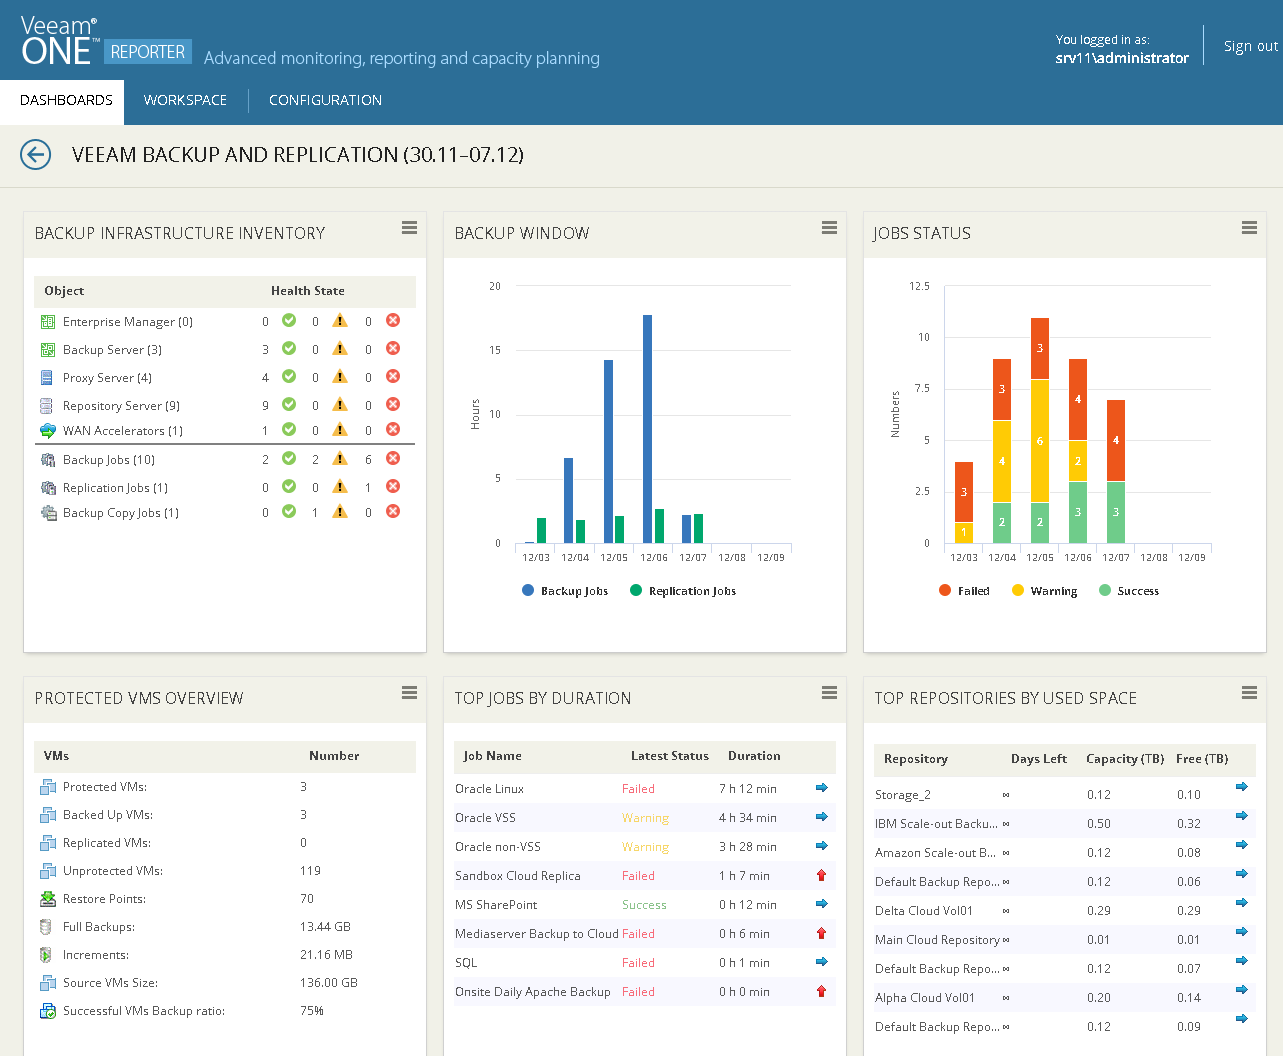Open Delta Cloud Vol01 repository arrow
This screenshot has height=1056, width=1283.
pos(1242,903)
